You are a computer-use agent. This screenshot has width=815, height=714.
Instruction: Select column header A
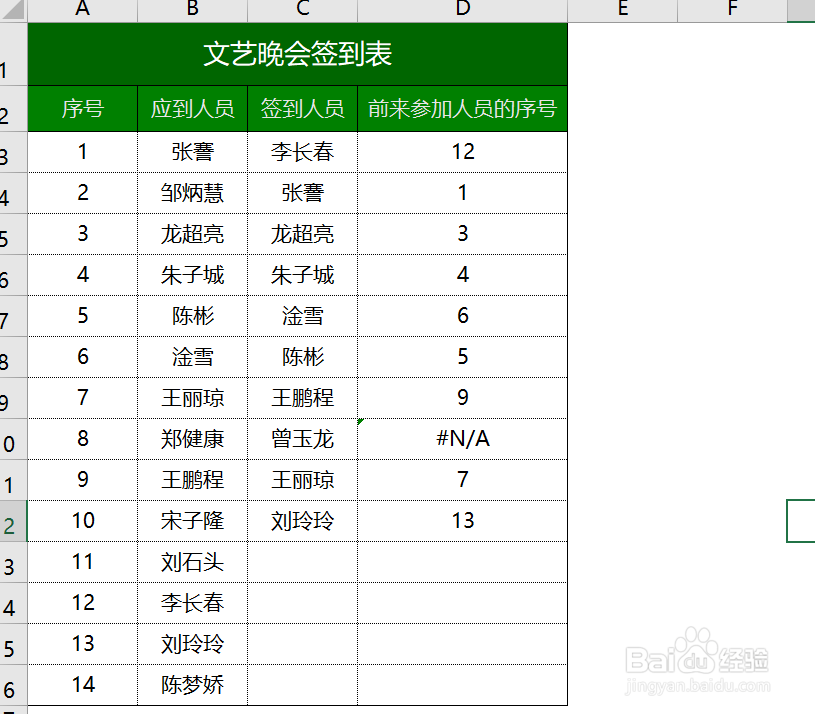coord(82,10)
